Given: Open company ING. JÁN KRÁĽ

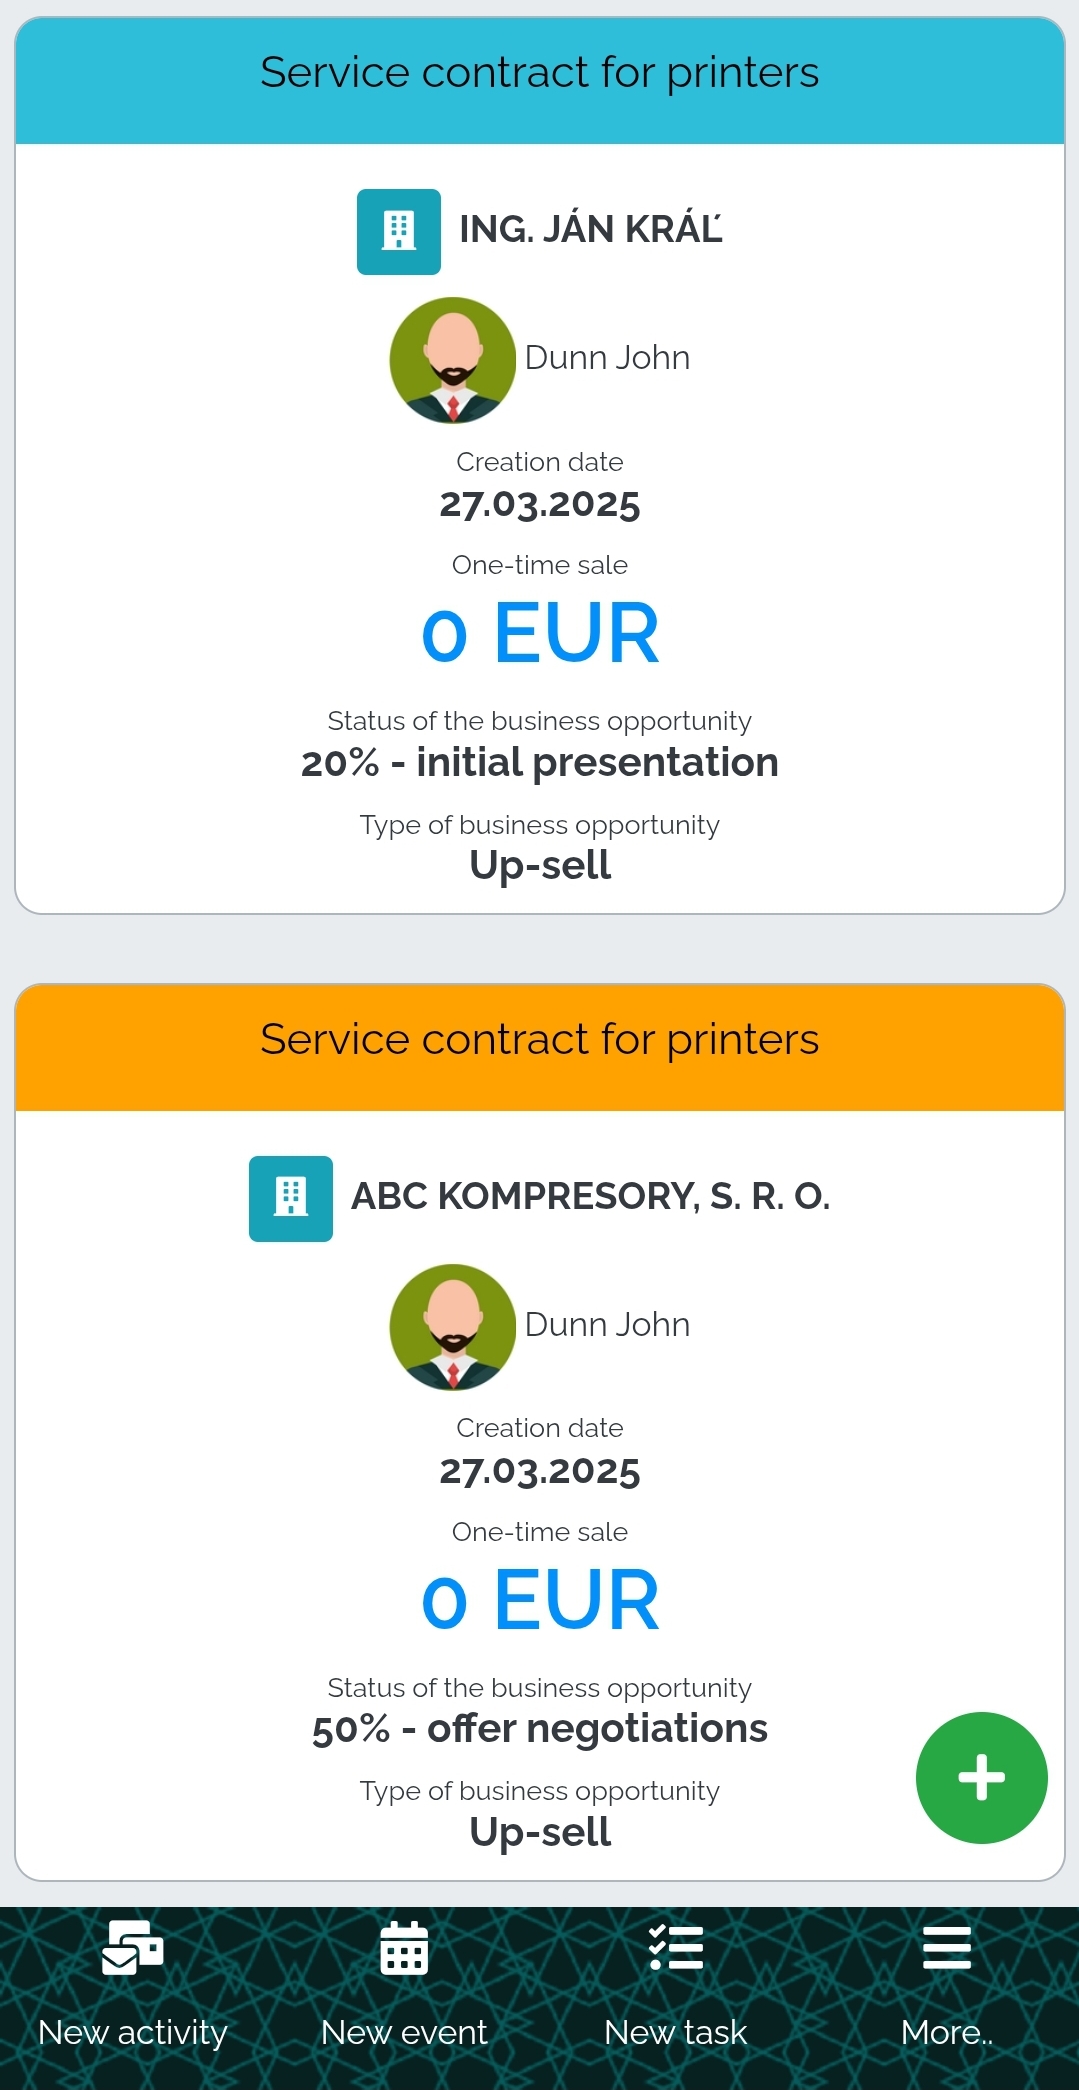Looking at the screenshot, I should (x=590, y=229).
